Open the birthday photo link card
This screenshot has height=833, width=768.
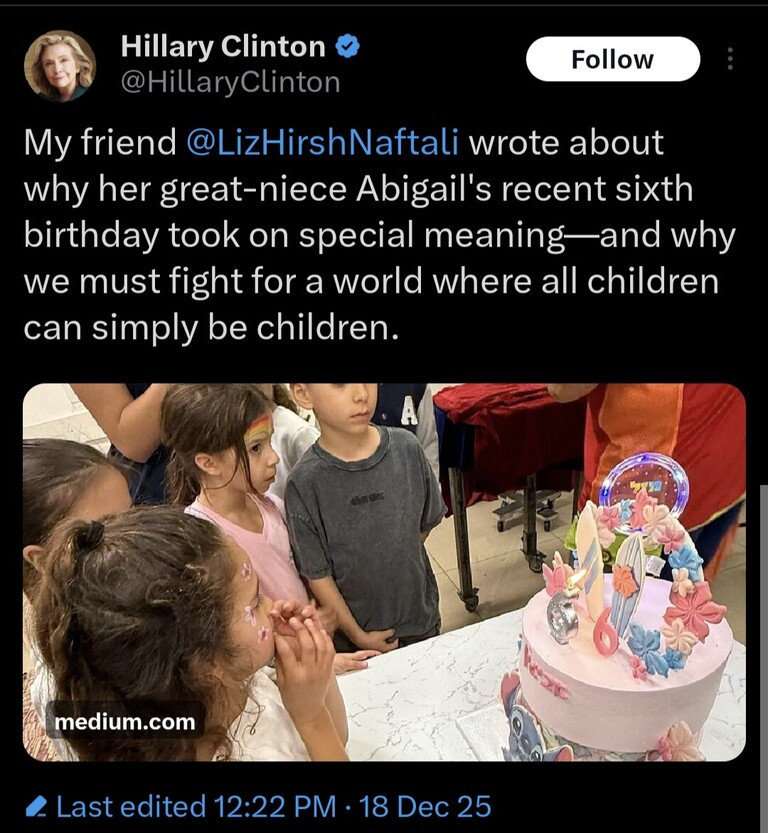(x=384, y=572)
